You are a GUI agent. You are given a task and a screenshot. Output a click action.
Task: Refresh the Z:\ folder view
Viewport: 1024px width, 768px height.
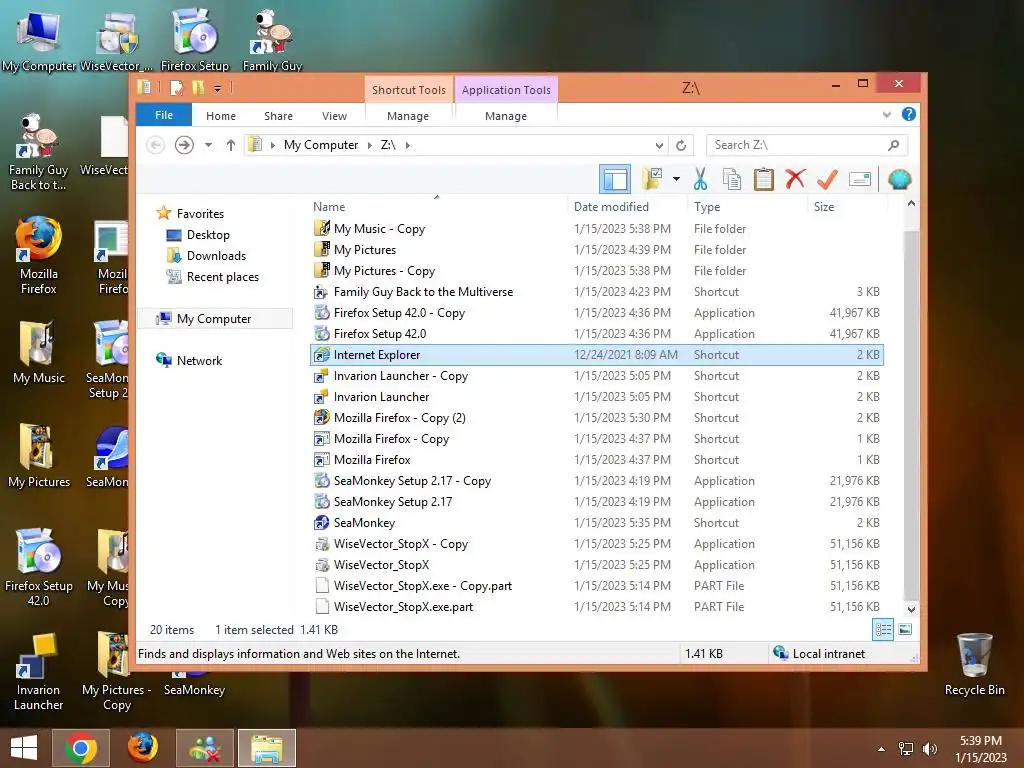tap(681, 145)
